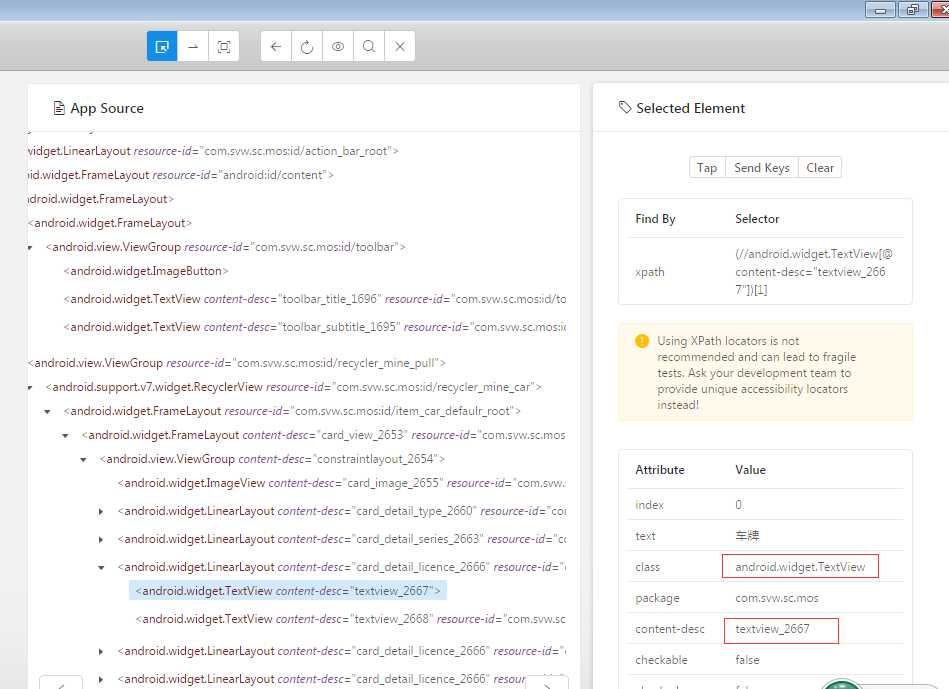Screen dimensions: 949x689
Task: Select the textview_2668 TextView row
Action: pos(350,619)
